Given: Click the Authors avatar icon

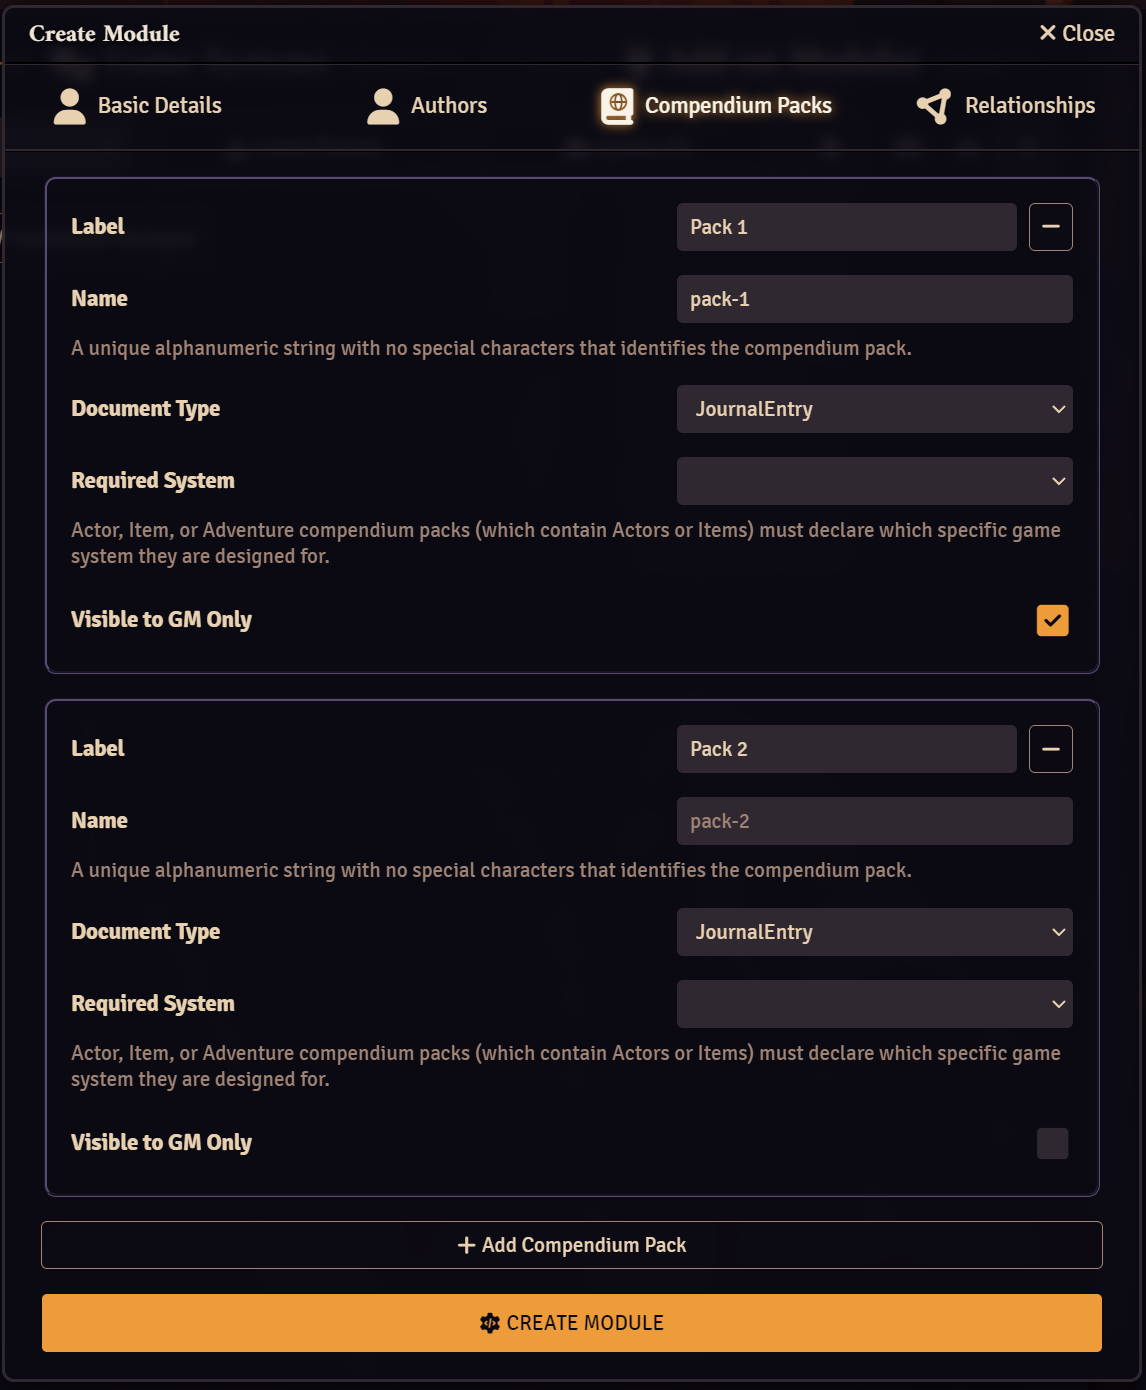Looking at the screenshot, I should point(381,105).
